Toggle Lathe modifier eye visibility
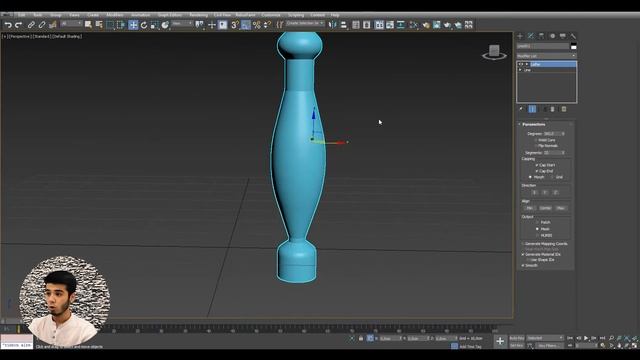Image resolution: width=640 pixels, height=360 pixels. point(521,64)
